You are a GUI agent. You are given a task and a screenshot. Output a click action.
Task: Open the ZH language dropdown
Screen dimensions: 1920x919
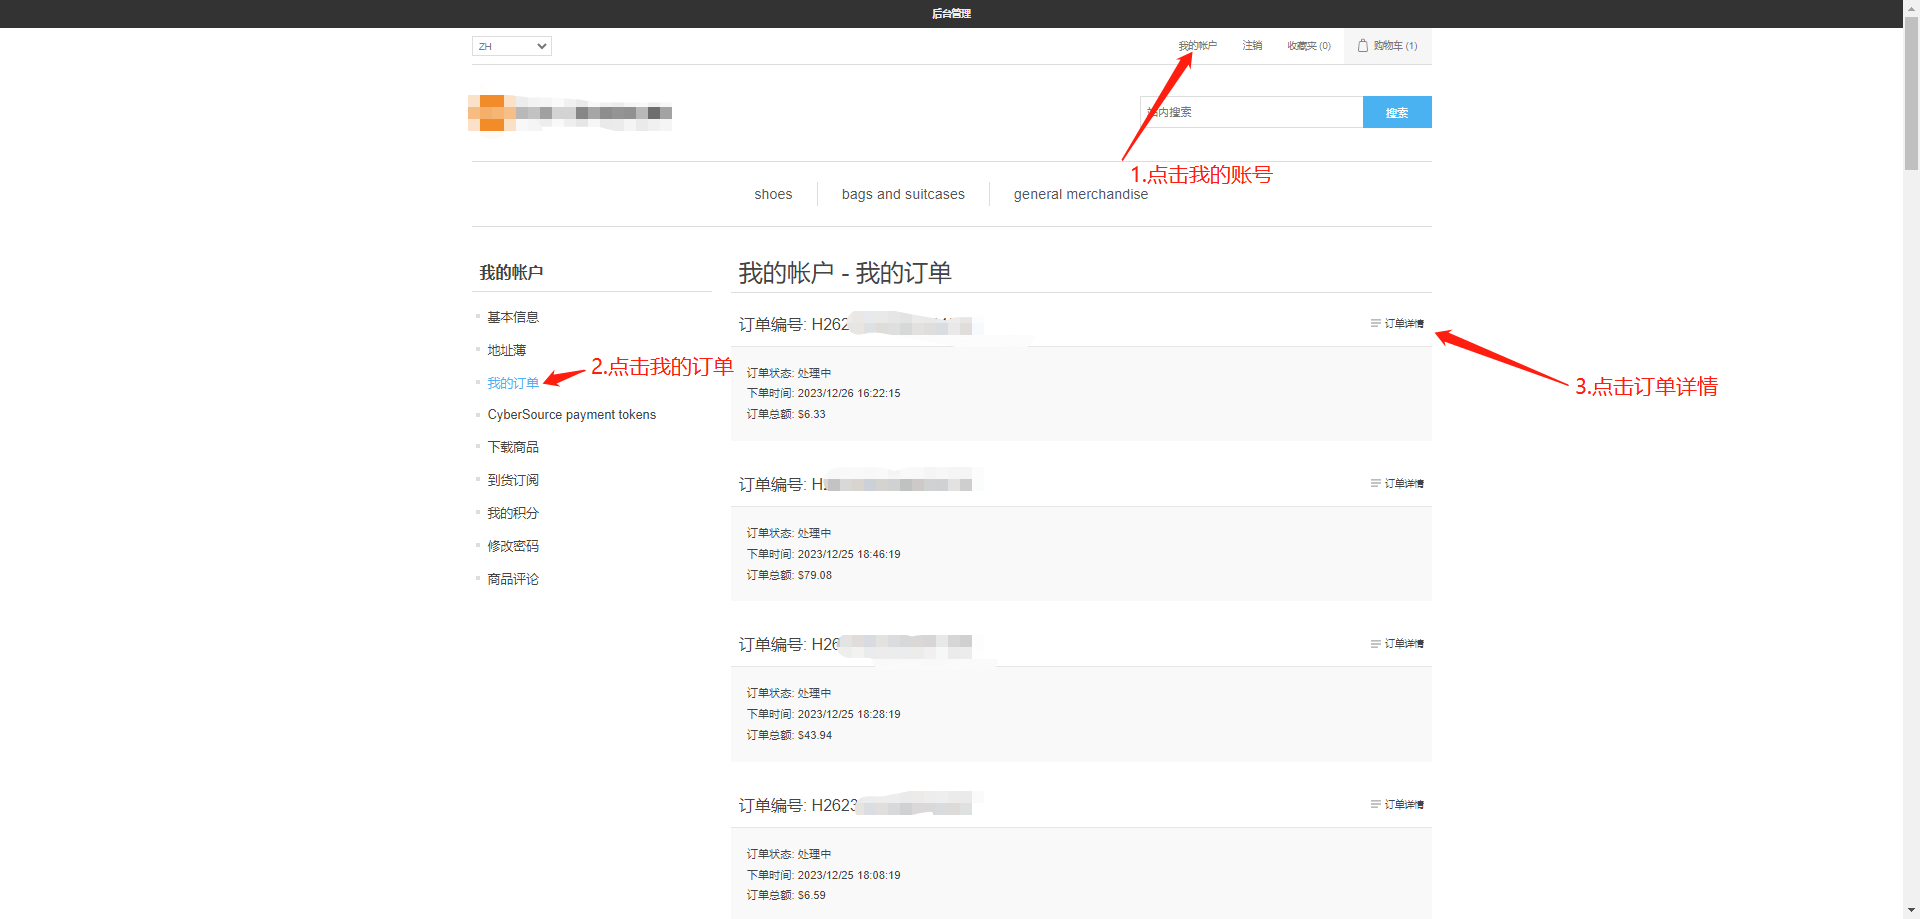(x=511, y=46)
